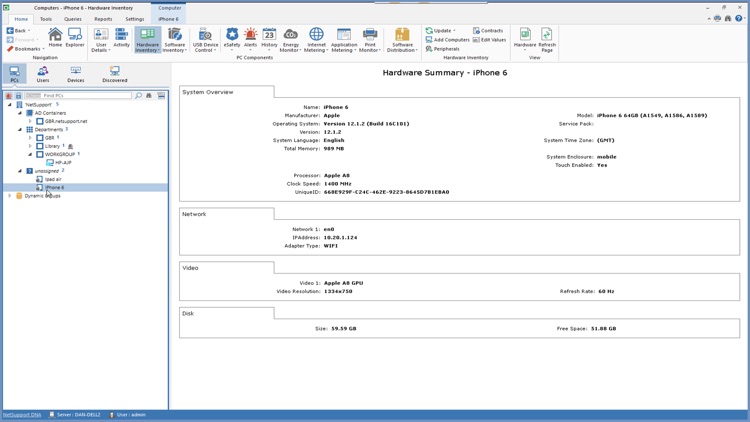Click the Peripherals button
The height and width of the screenshot is (422, 750).
pos(442,49)
